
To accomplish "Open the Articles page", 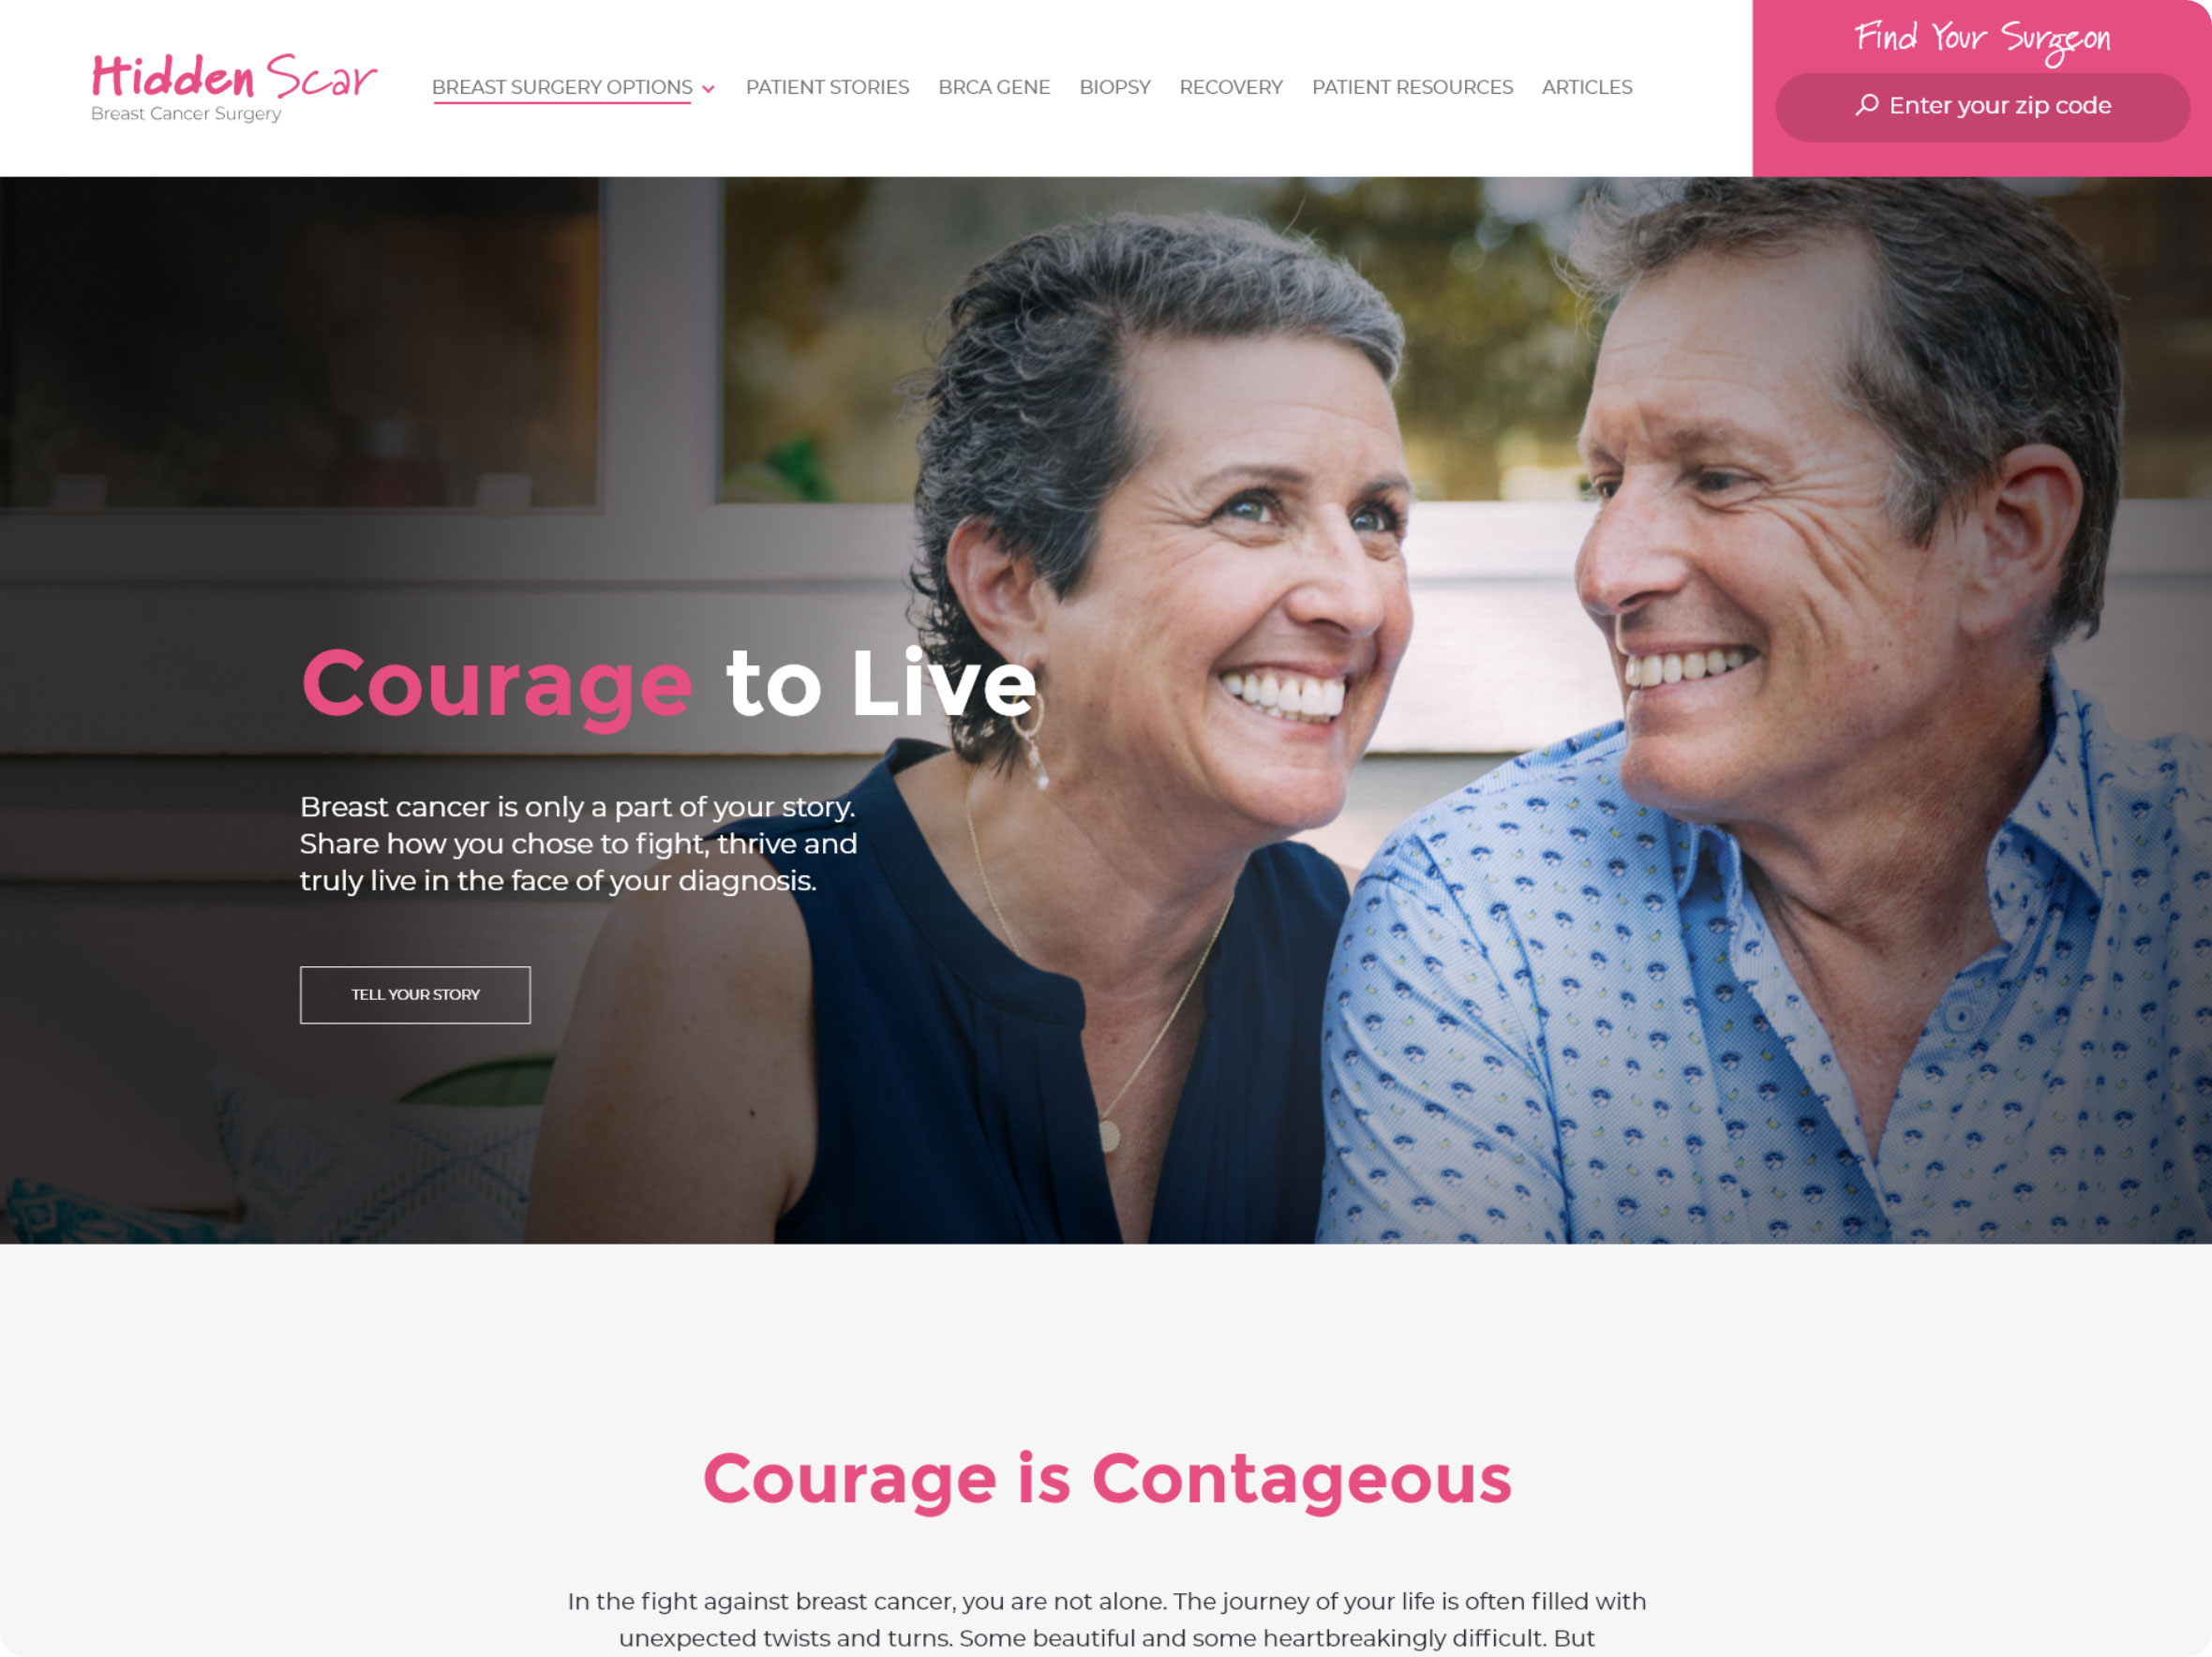I will tap(1587, 87).
